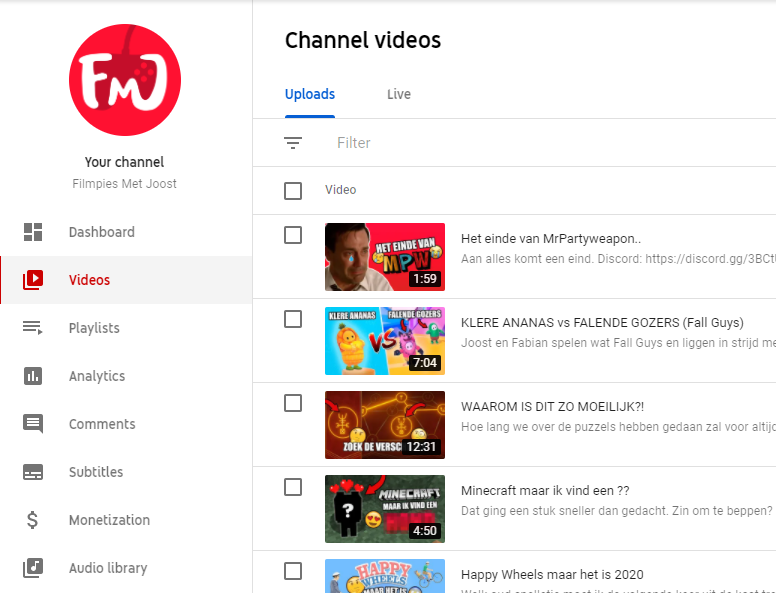Screen dimensions: 776x593
Task: Open Comments using its speech bubble icon
Action: pyautogui.click(x=33, y=424)
